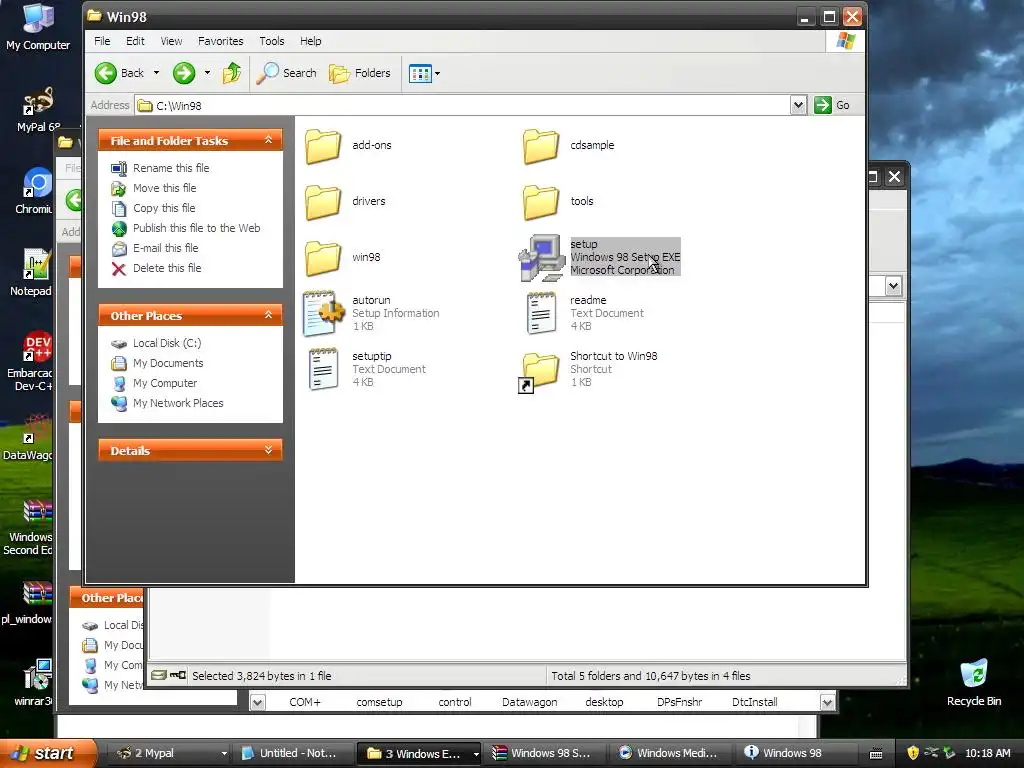Collapse File and Folder Tasks panel
Screen dimensions: 1024x768
tap(268, 140)
